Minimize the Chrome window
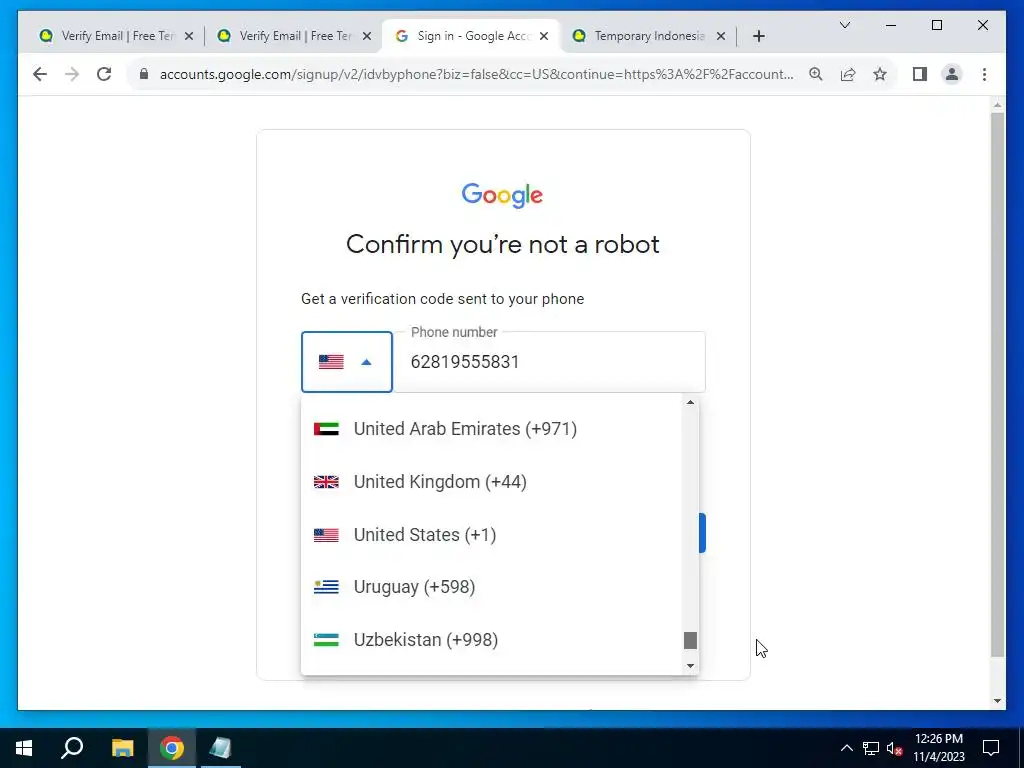Viewport: 1024px width, 768px height. click(x=891, y=25)
